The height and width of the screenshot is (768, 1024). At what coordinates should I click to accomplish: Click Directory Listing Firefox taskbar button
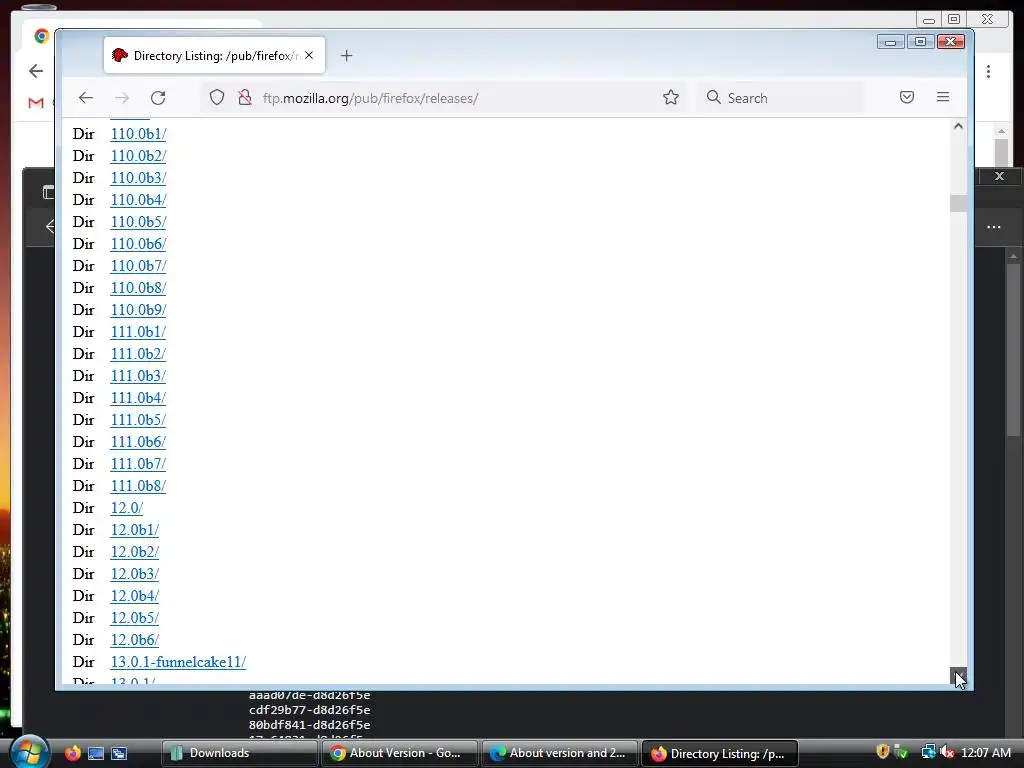[720, 753]
